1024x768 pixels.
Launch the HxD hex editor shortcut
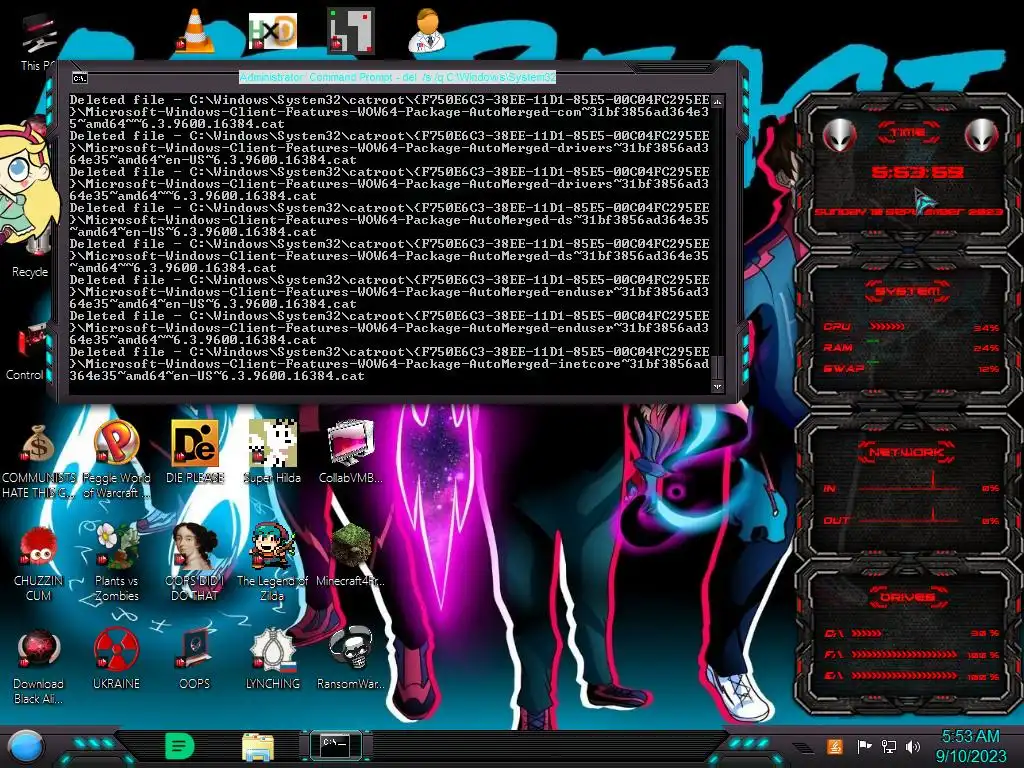coord(272,31)
